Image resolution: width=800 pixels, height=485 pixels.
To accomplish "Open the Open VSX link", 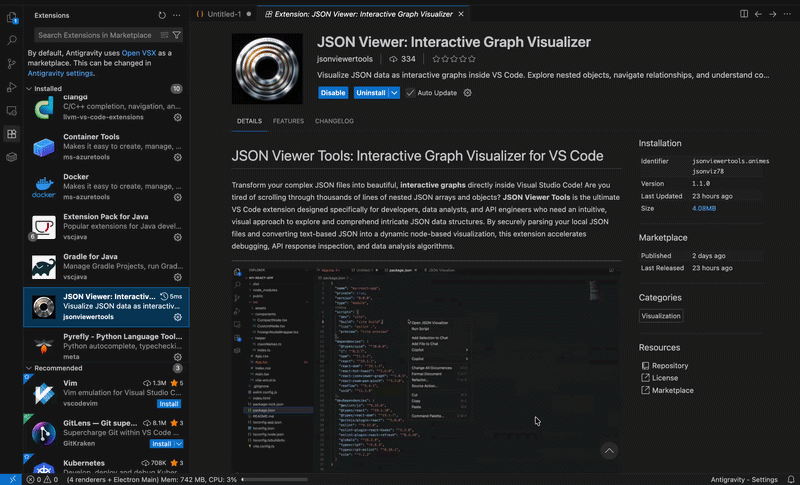I will [139, 53].
